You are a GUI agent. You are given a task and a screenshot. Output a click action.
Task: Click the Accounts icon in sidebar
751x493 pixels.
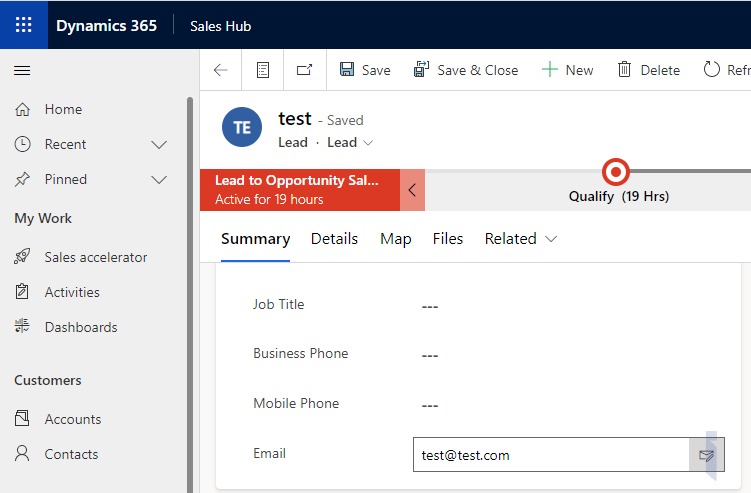click(22, 418)
